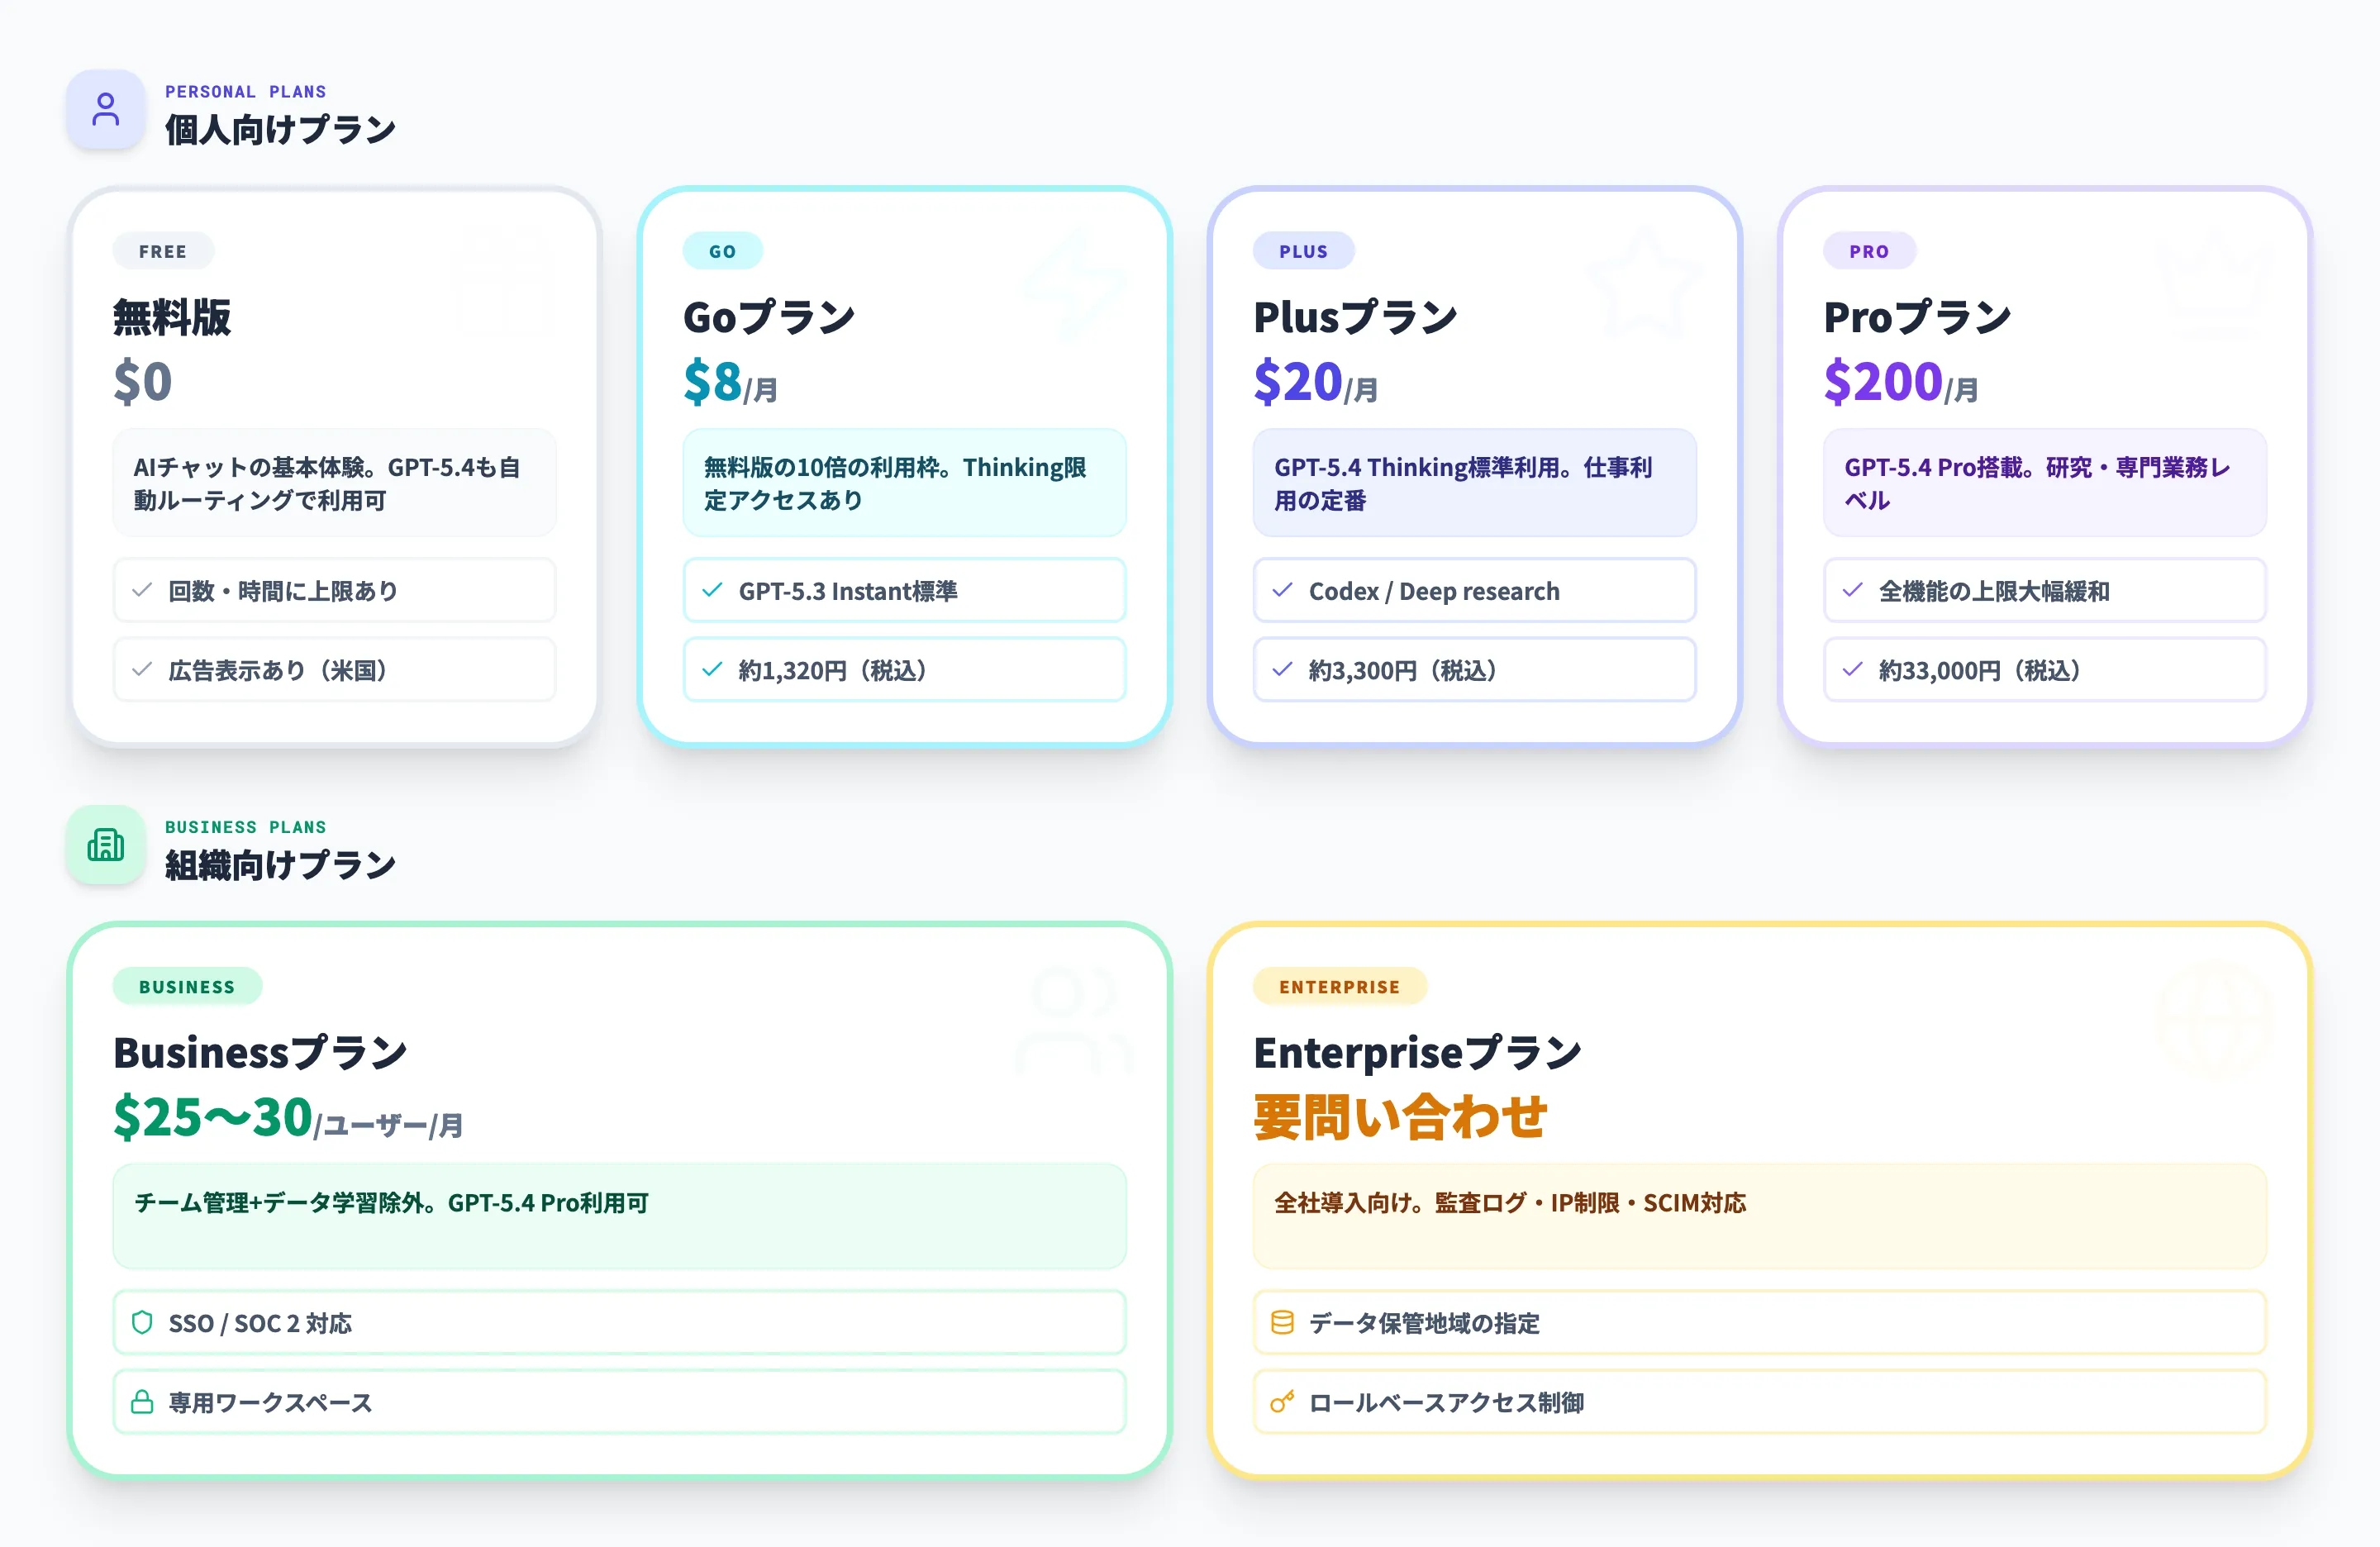
Task: Select the ENTERPRISE badge on the Enterprise card
Action: click(x=1340, y=986)
